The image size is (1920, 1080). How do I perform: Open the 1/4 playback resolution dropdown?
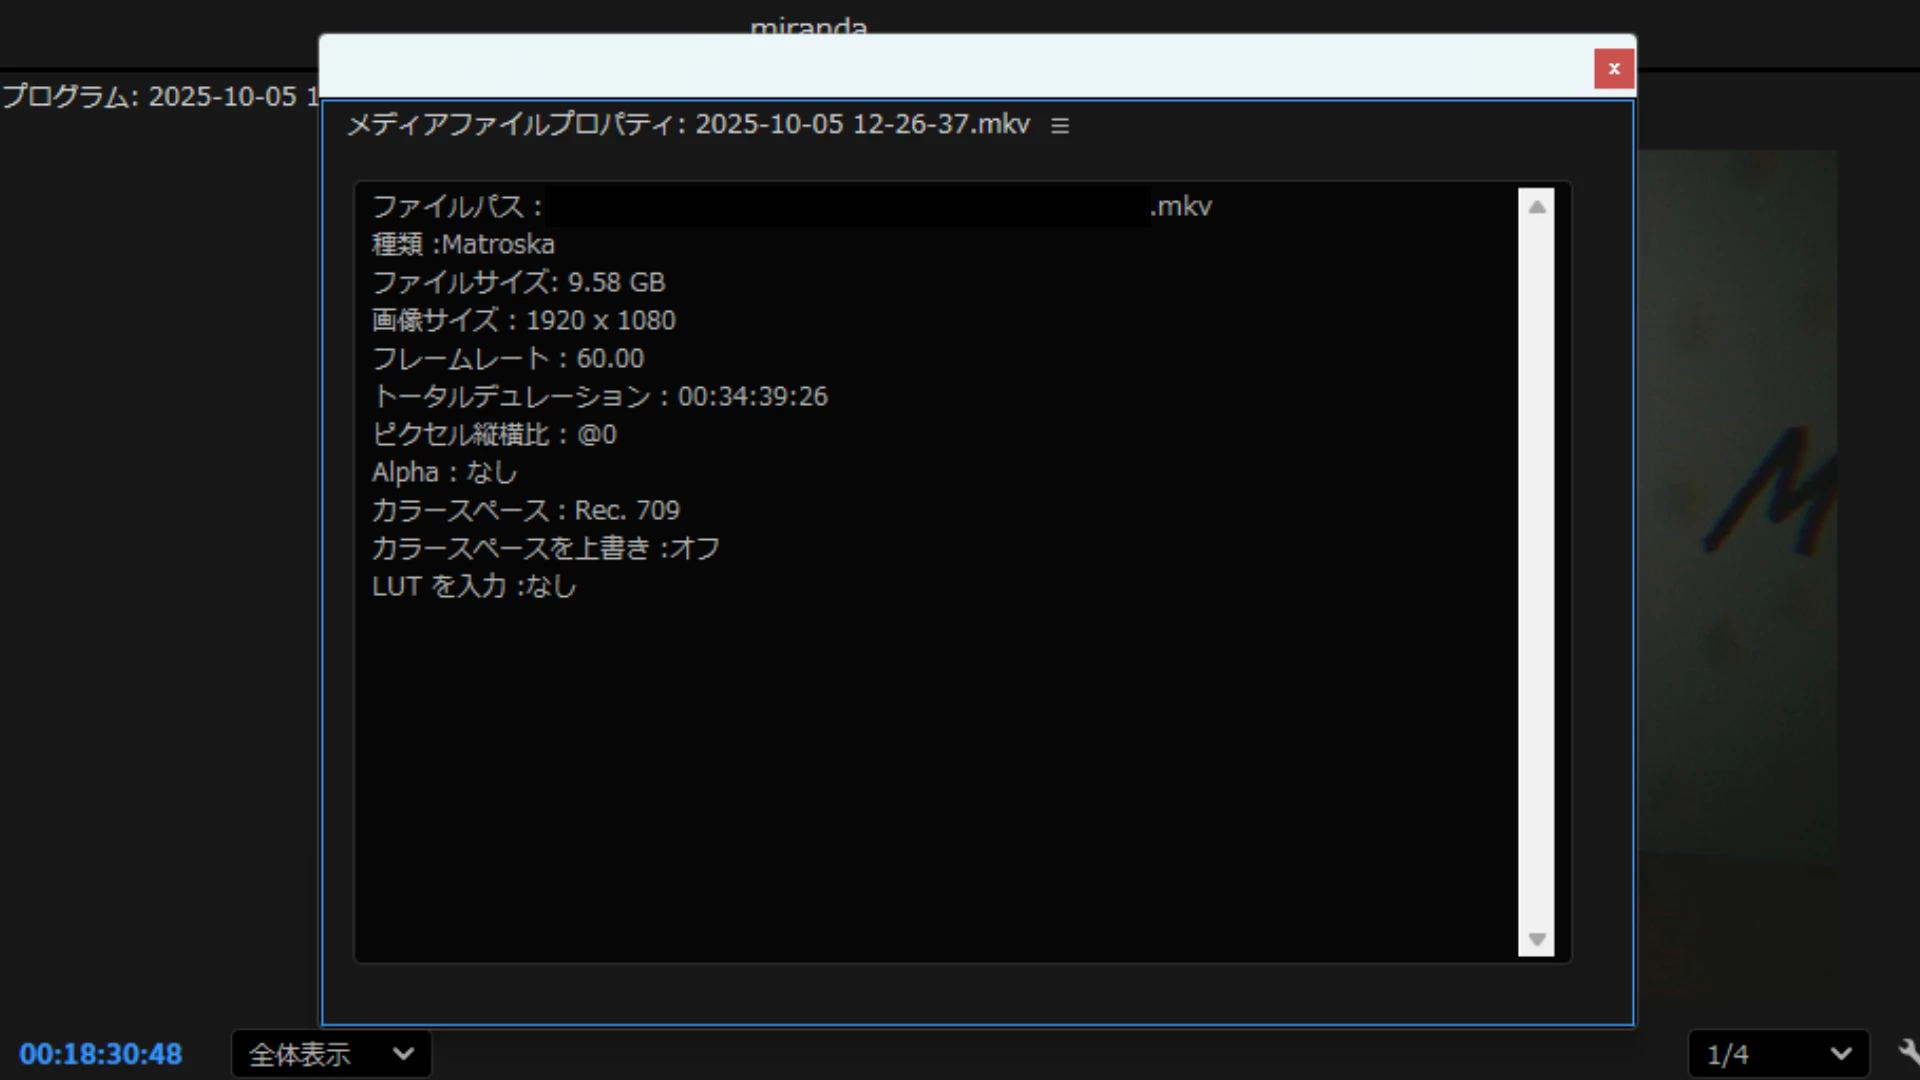[1778, 1054]
